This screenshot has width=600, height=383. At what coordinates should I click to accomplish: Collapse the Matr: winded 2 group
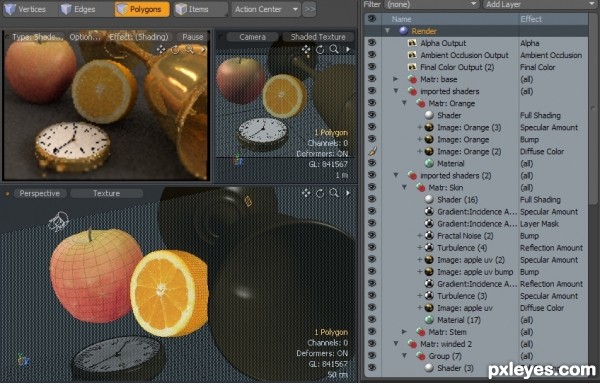pyautogui.click(x=396, y=344)
